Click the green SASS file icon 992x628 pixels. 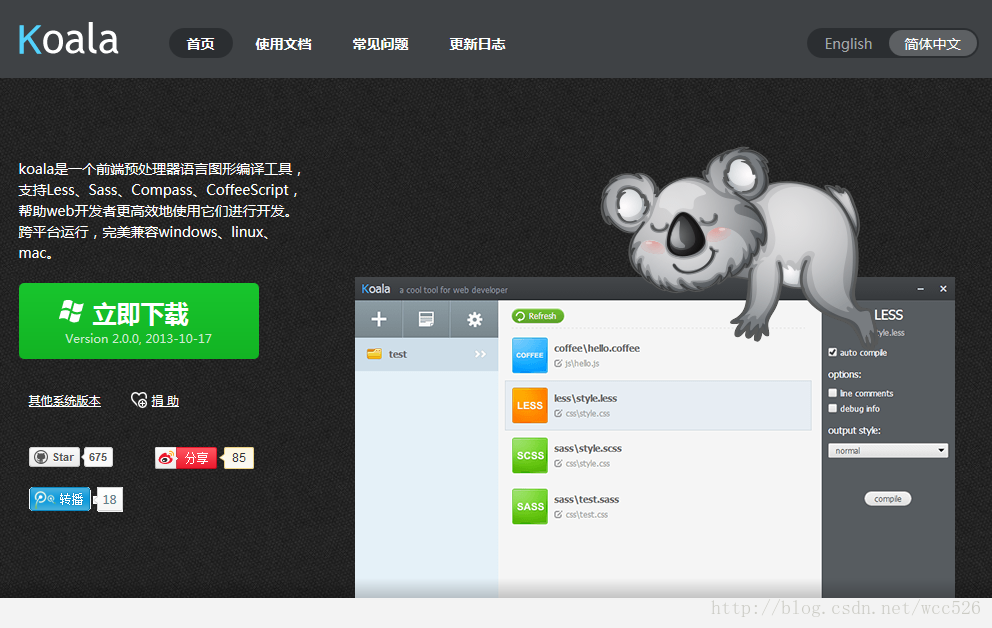[x=530, y=506]
